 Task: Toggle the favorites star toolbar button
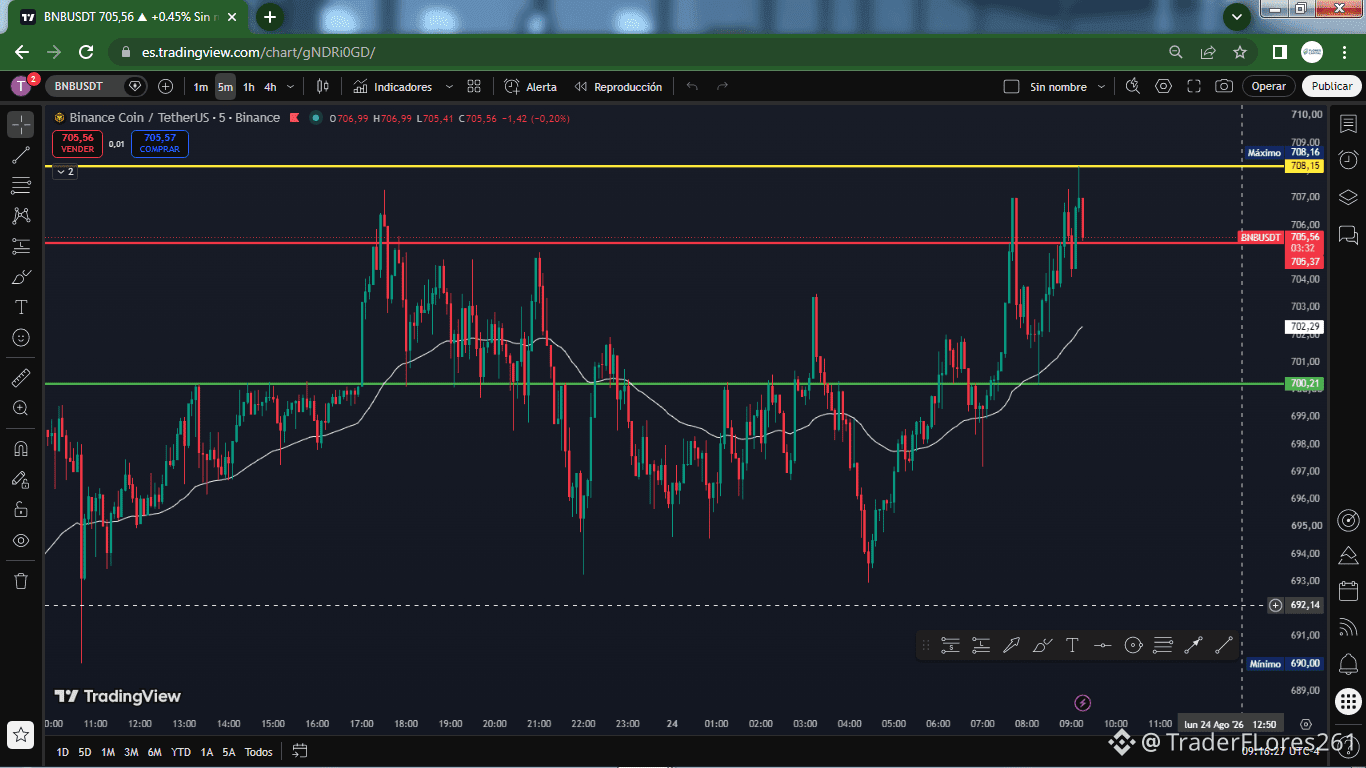pos(21,736)
